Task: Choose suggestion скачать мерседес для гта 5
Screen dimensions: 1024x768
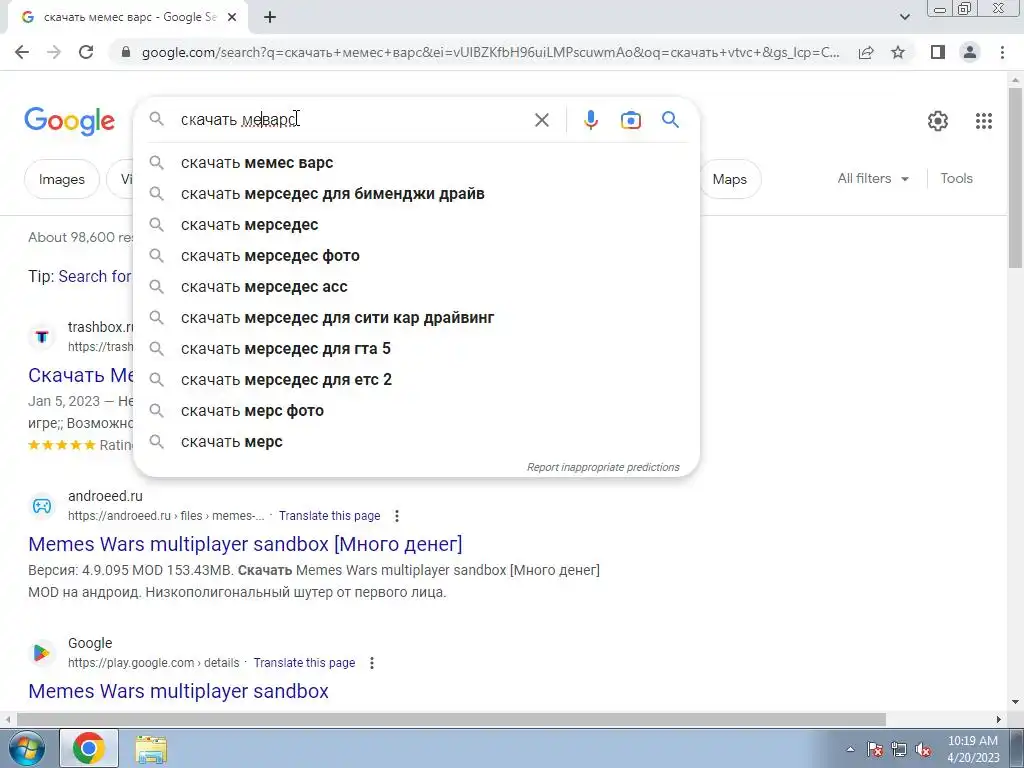Action: coord(417,349)
